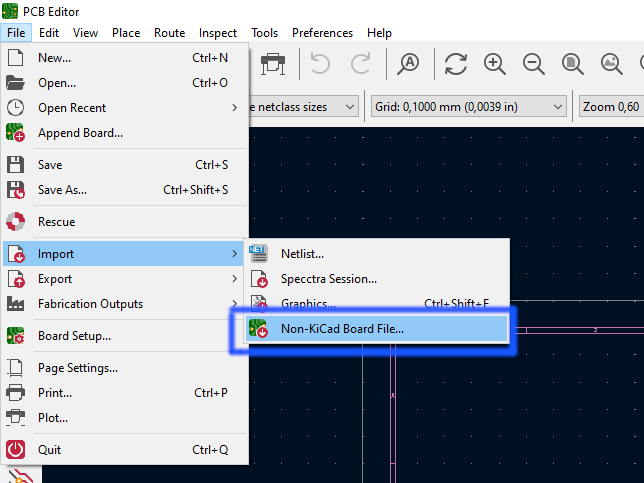Open Board Setup... dialog
Screen dimensions: 644x483
(124, 336)
